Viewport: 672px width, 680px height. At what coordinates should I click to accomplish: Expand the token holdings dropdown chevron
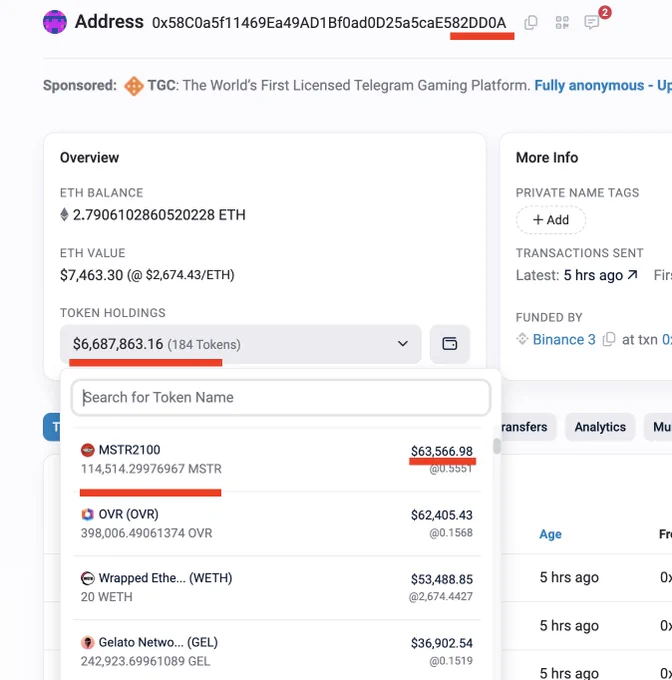[x=403, y=344]
